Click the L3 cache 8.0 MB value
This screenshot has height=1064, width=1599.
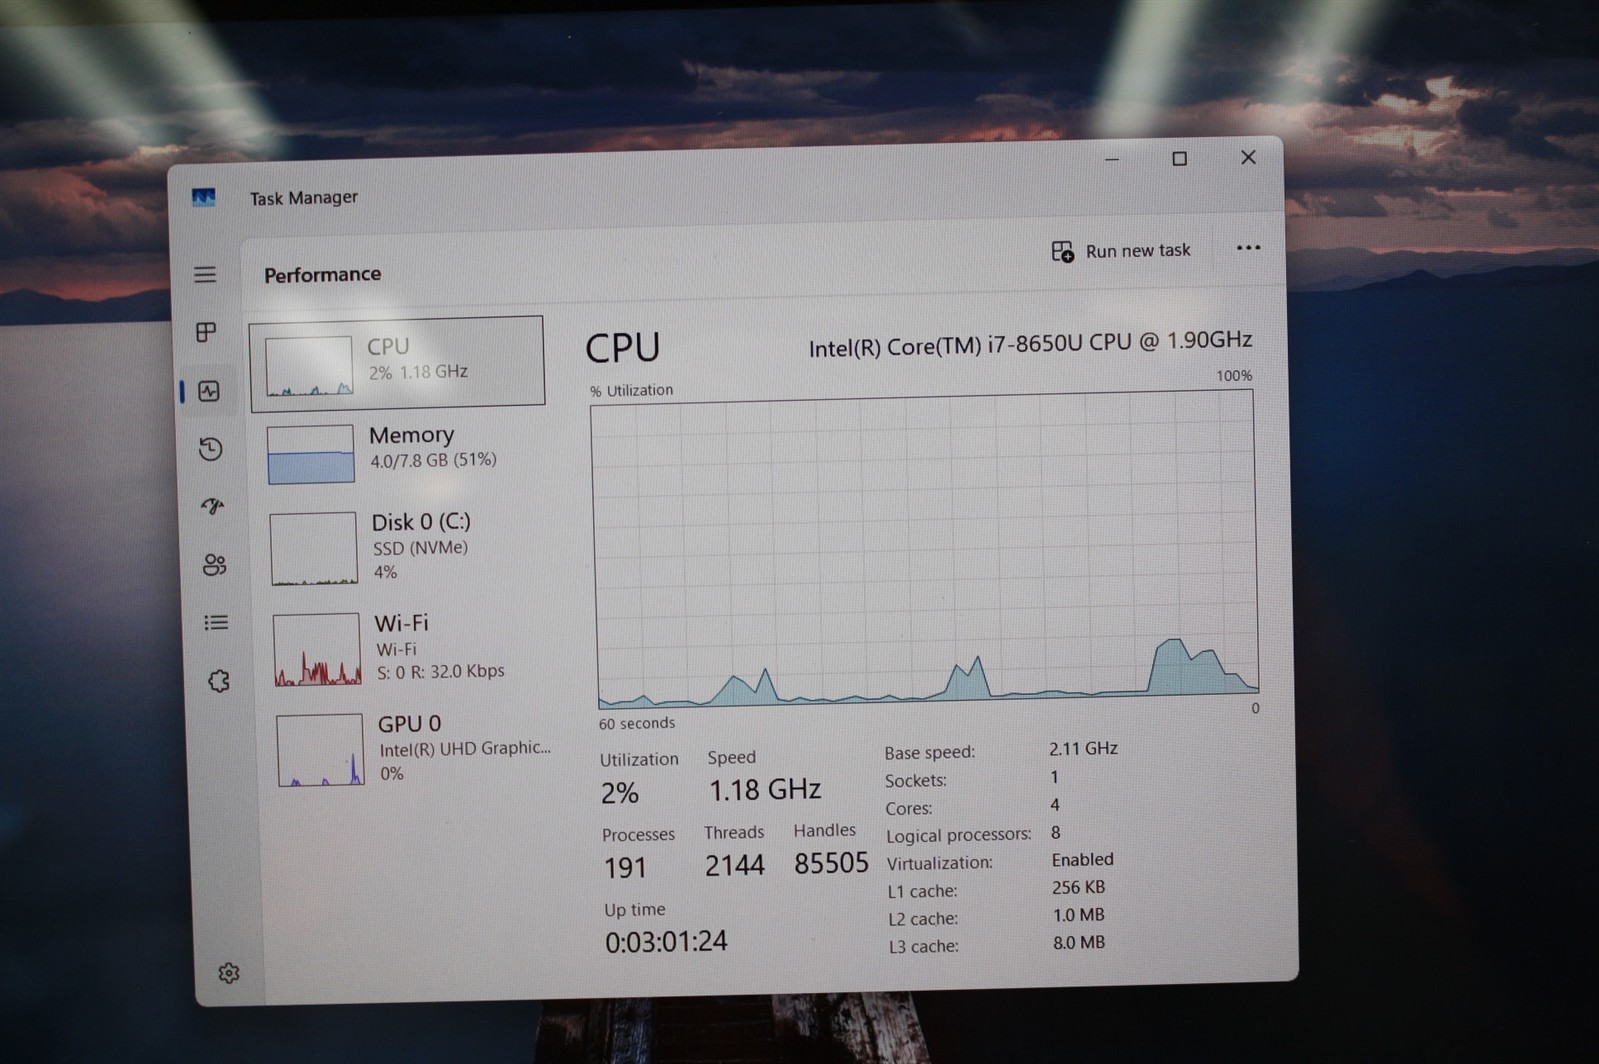(1078, 943)
